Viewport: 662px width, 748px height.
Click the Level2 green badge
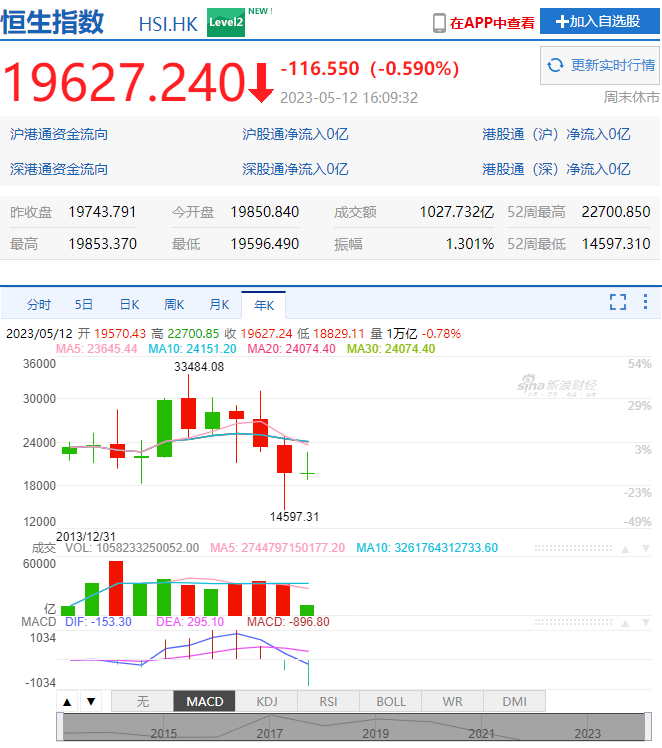226,22
